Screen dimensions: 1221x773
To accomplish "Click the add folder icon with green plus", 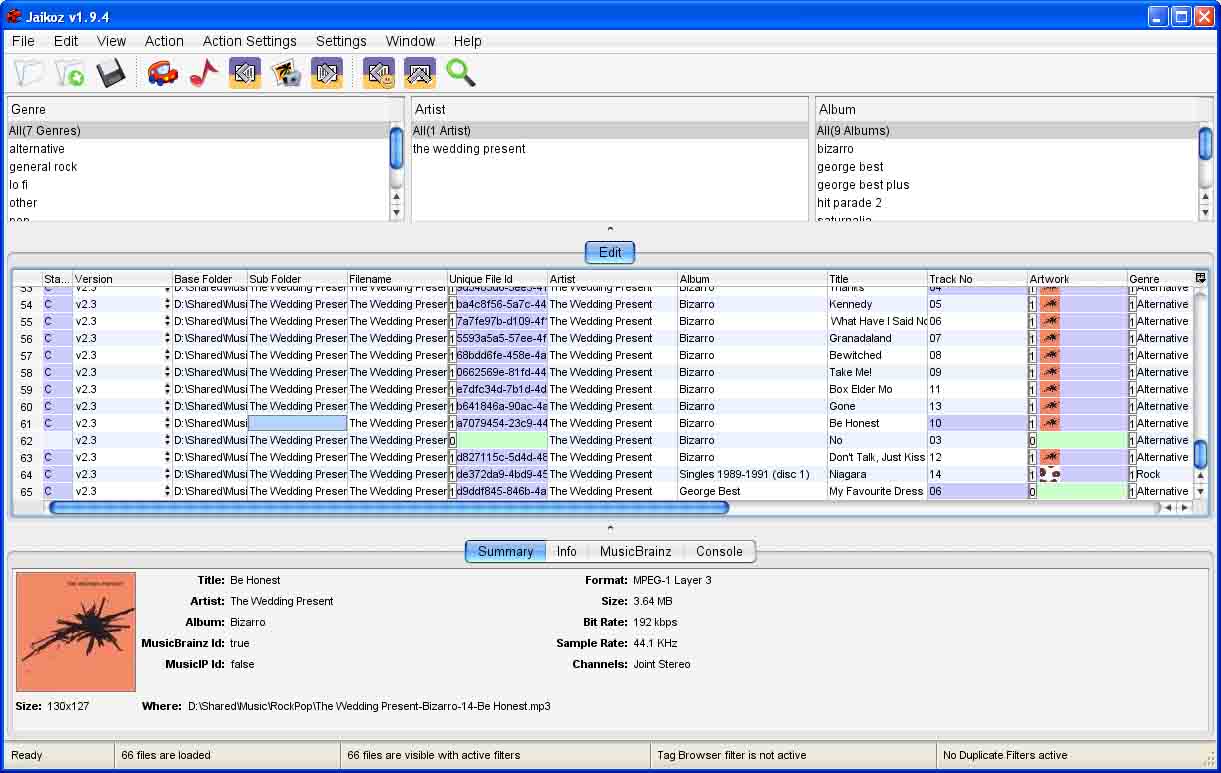I will click(x=70, y=73).
